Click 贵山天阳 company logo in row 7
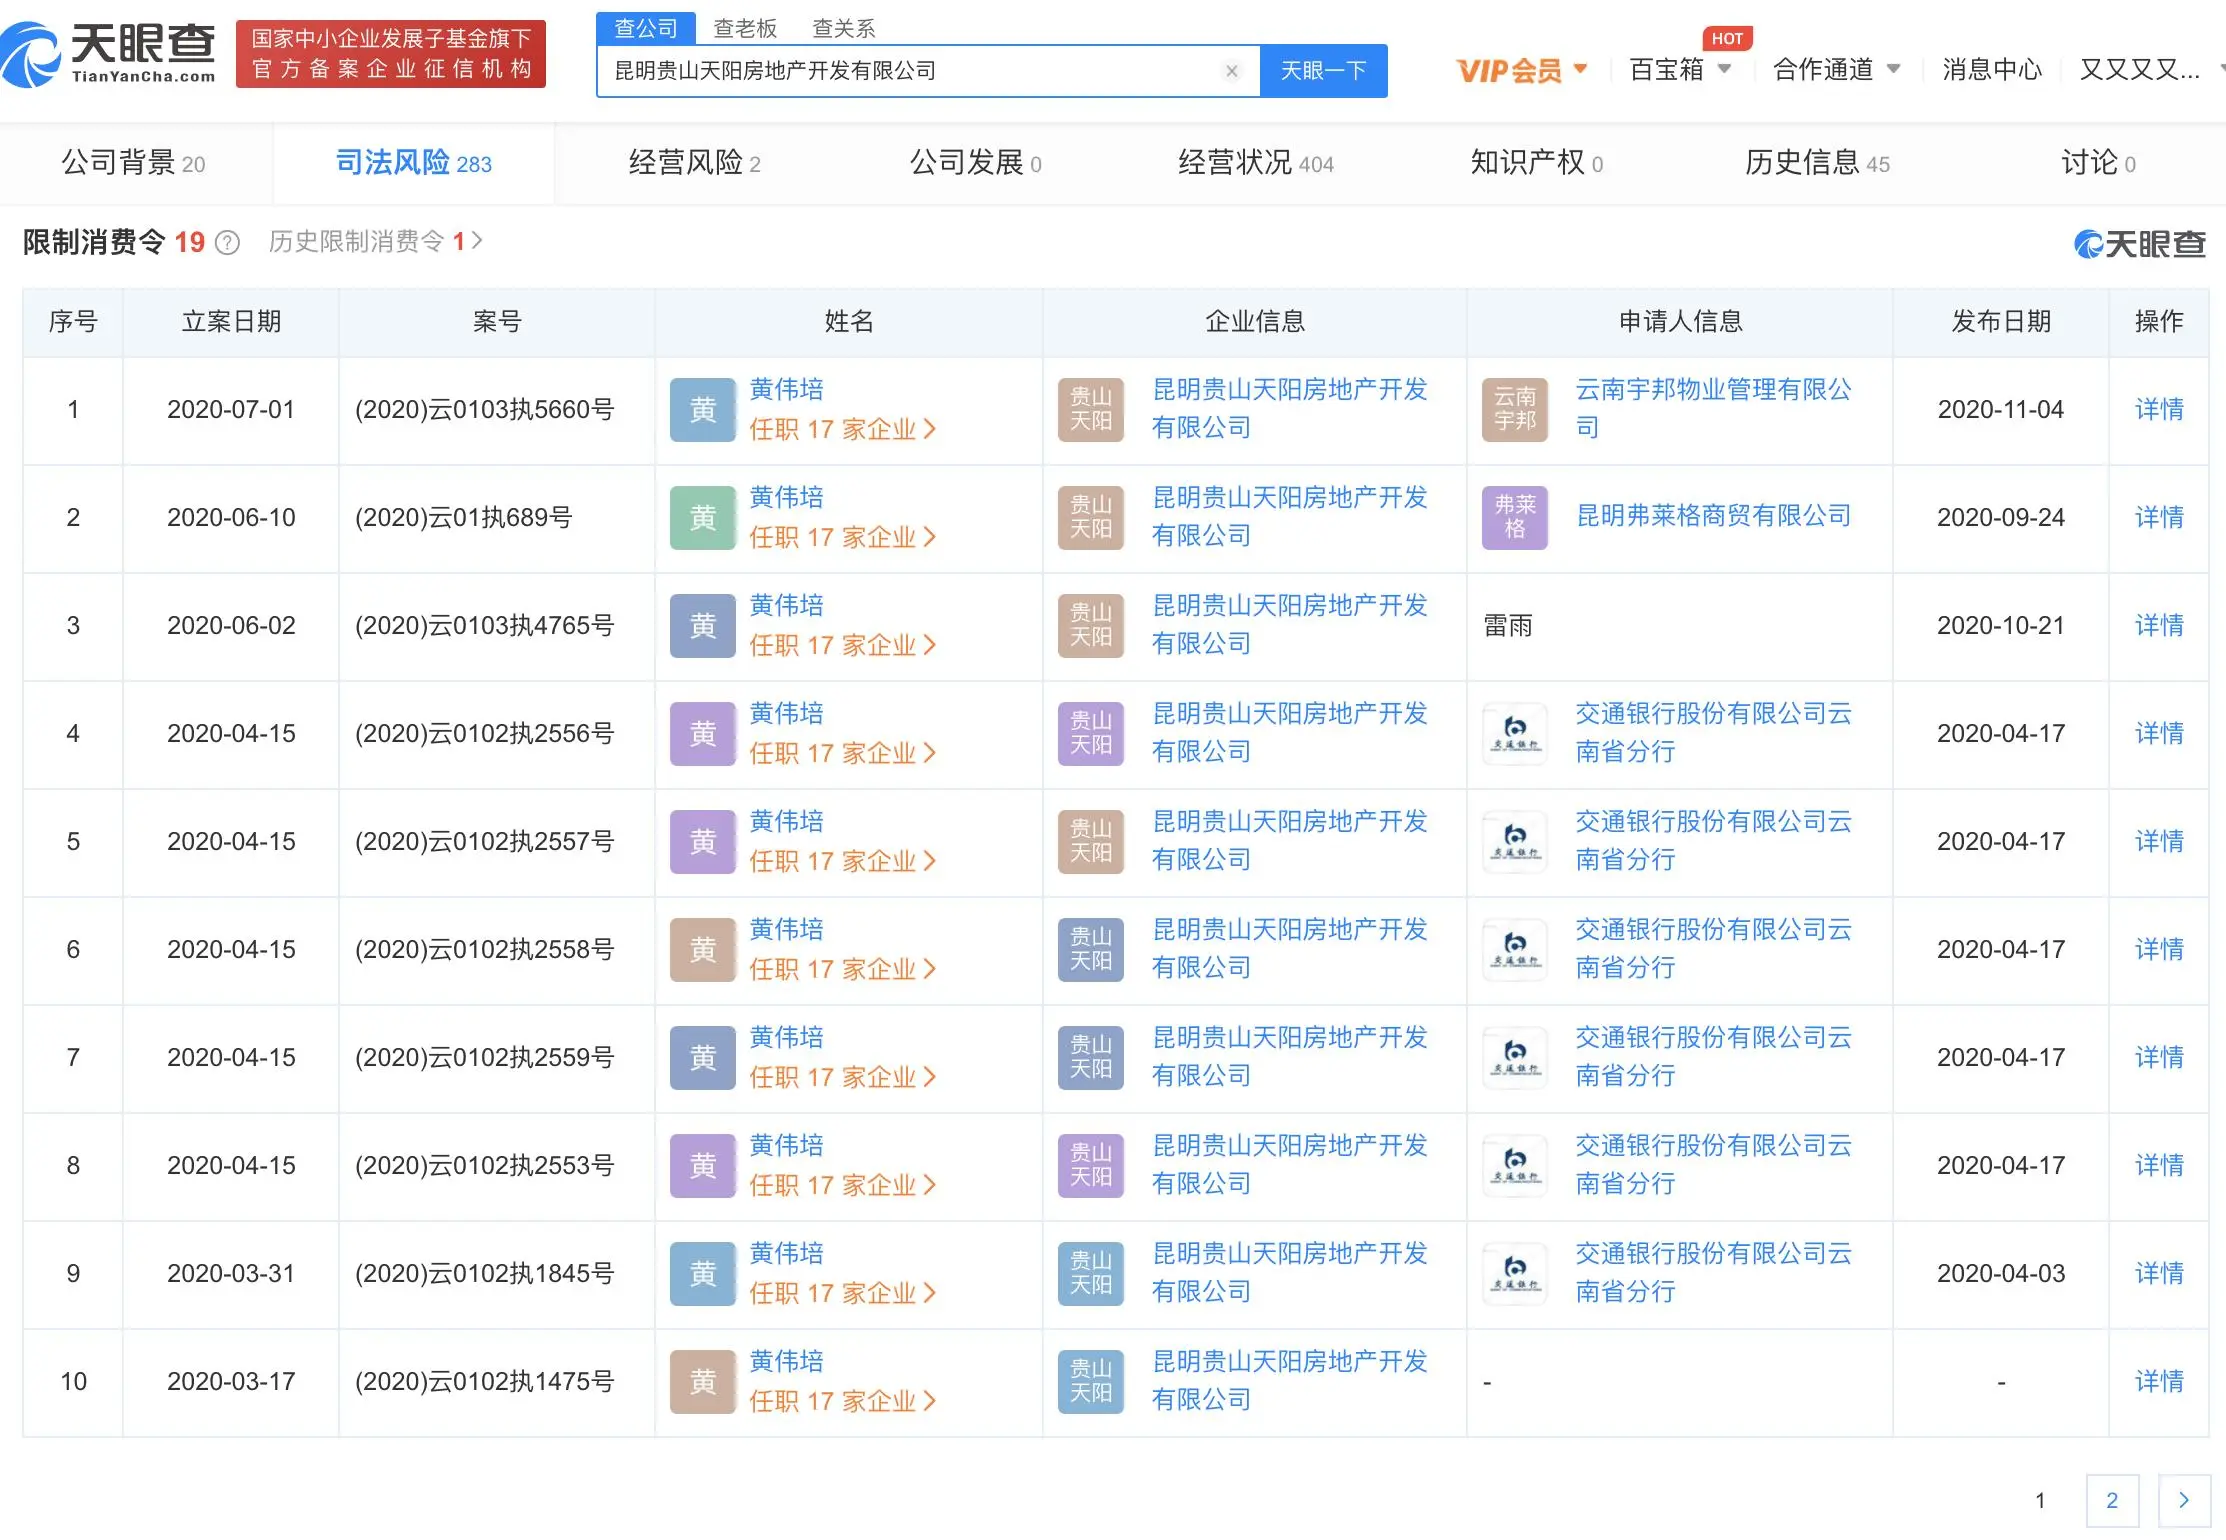2226x1540 pixels. 1091,1058
